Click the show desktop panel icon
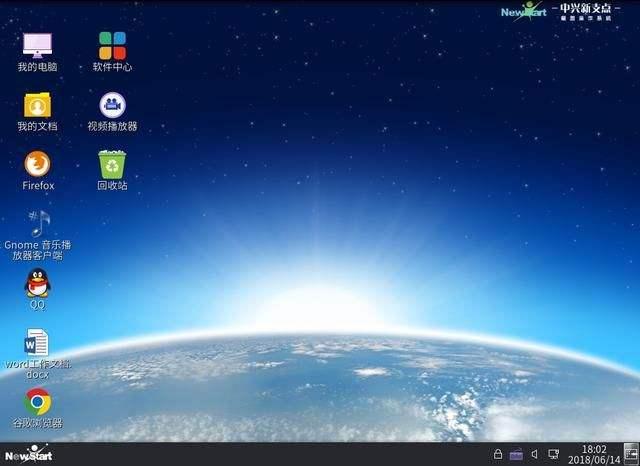The width and height of the screenshot is (640, 466). click(x=631, y=454)
